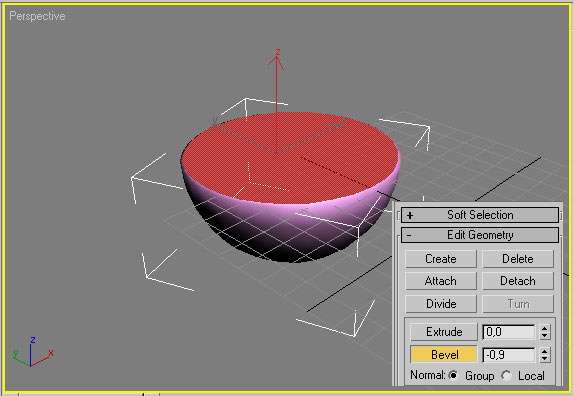Select the Local normal radio button
Viewport: 573px width, 396px height.
[506, 375]
